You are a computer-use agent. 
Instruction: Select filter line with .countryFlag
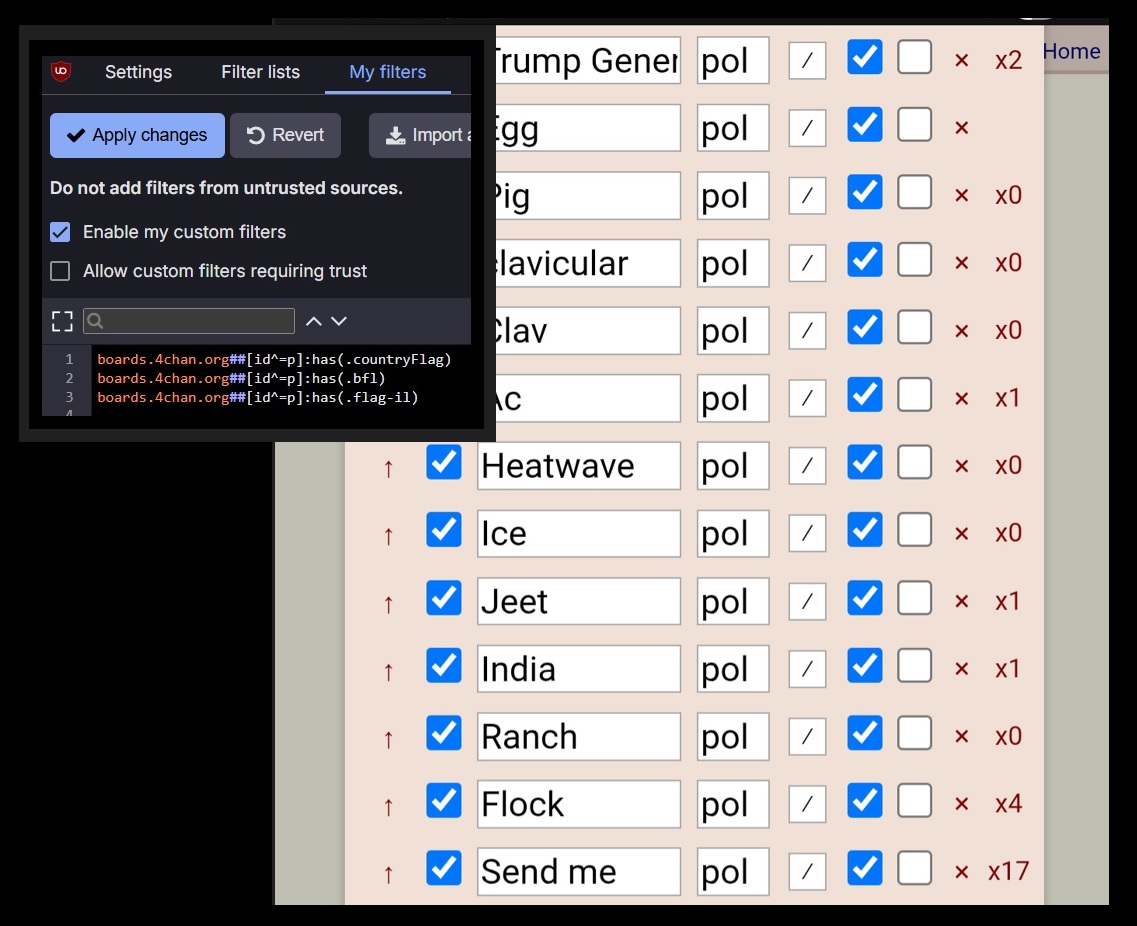[x=274, y=359]
